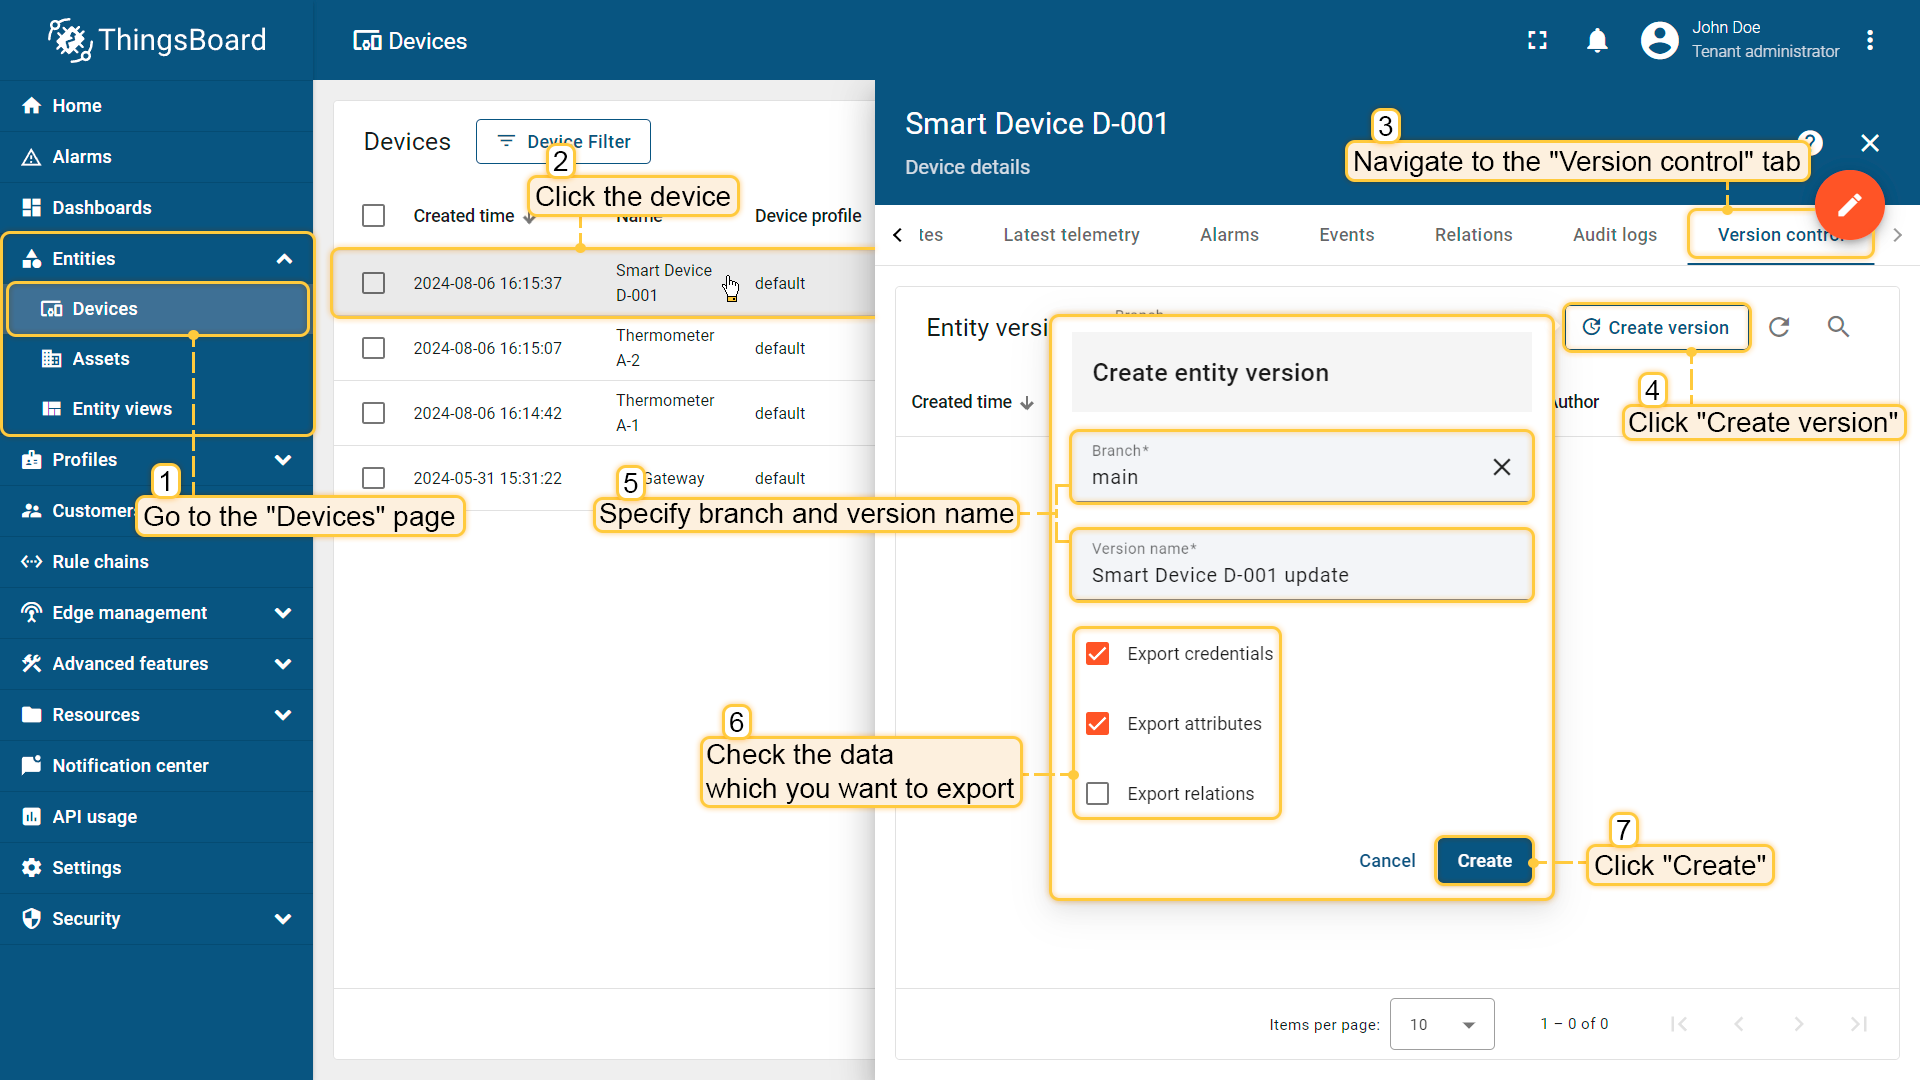Expand the Profiles menu section
The width and height of the screenshot is (1920, 1080).
click(283, 460)
